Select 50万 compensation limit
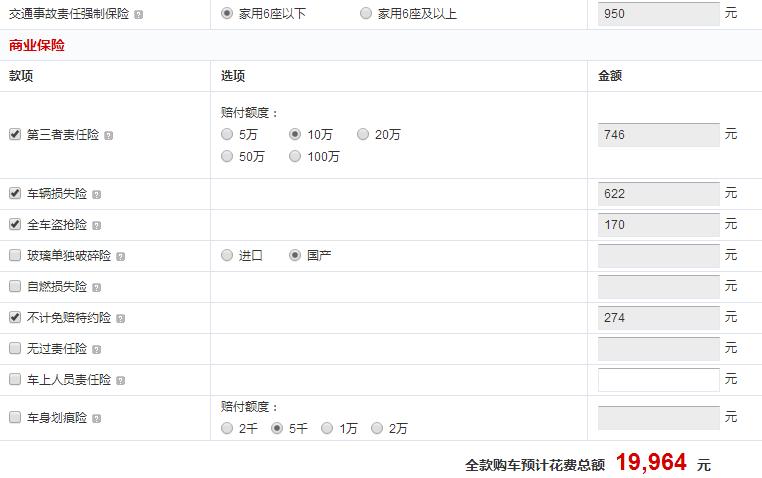 228,156
